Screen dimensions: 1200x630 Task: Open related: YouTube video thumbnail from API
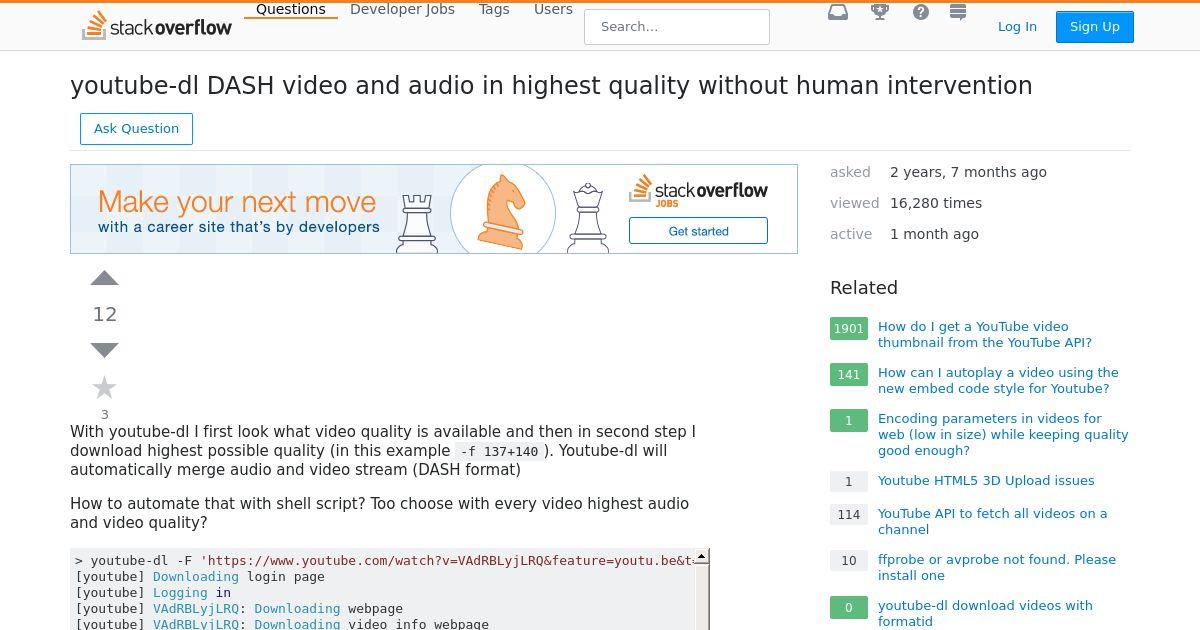(985, 334)
